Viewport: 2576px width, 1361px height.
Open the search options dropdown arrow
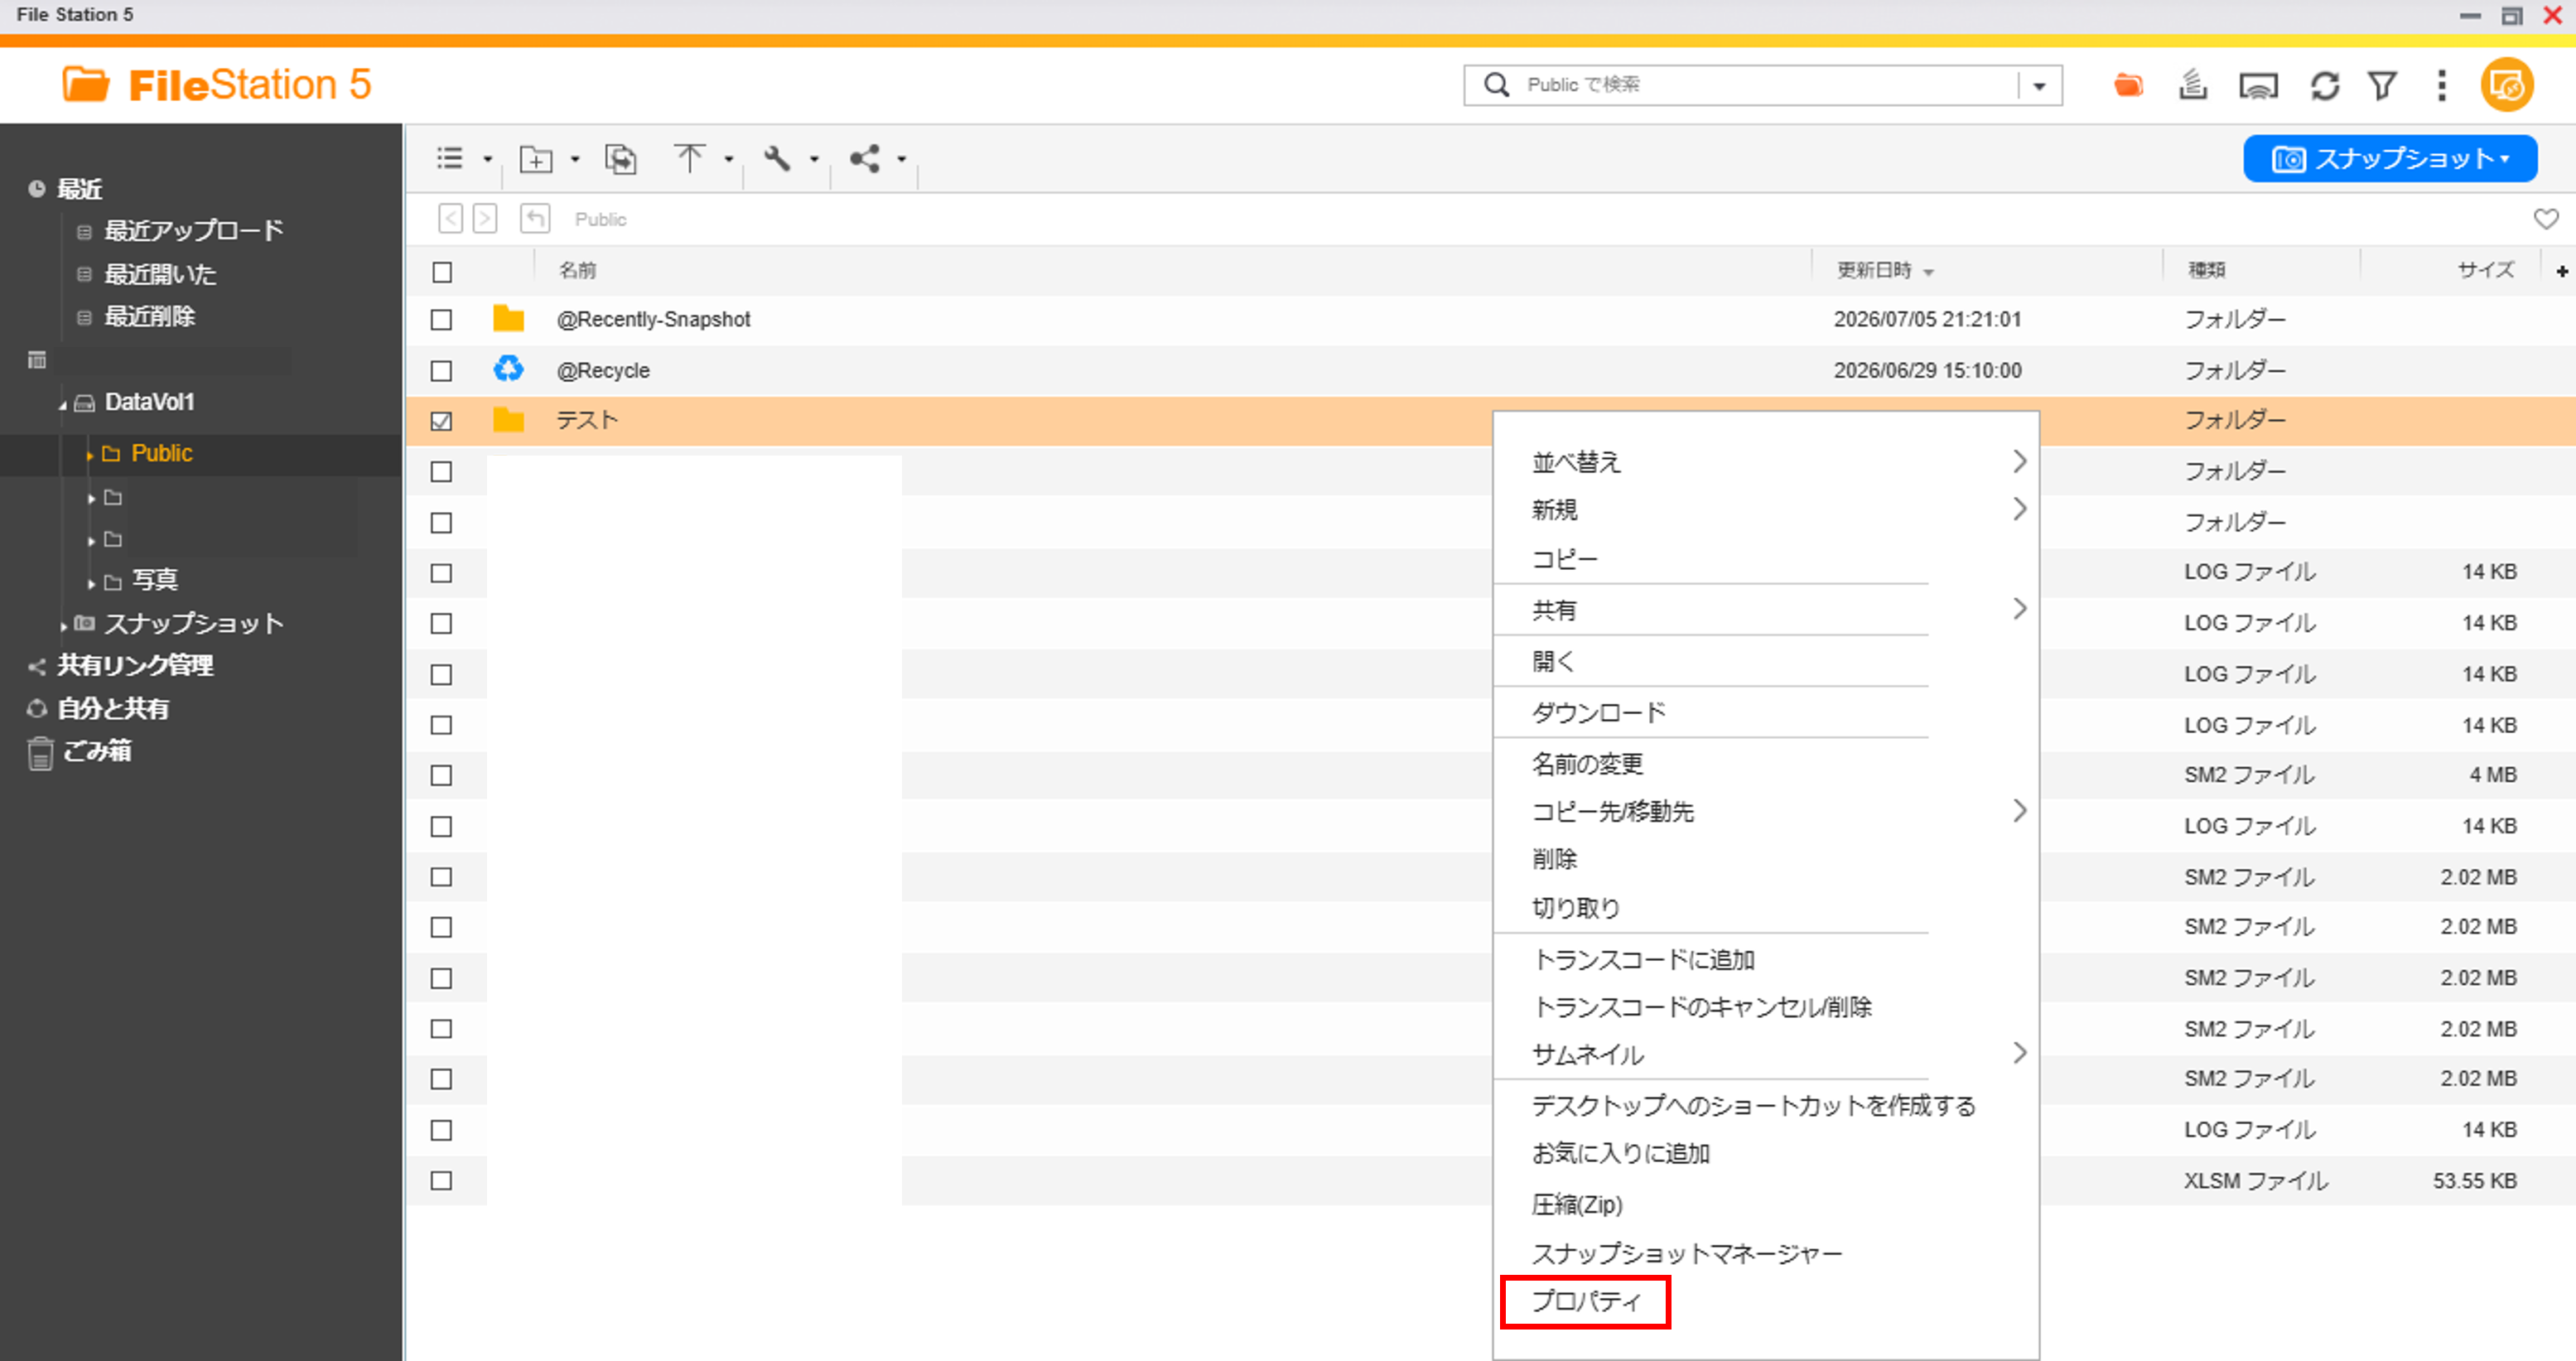click(2039, 86)
